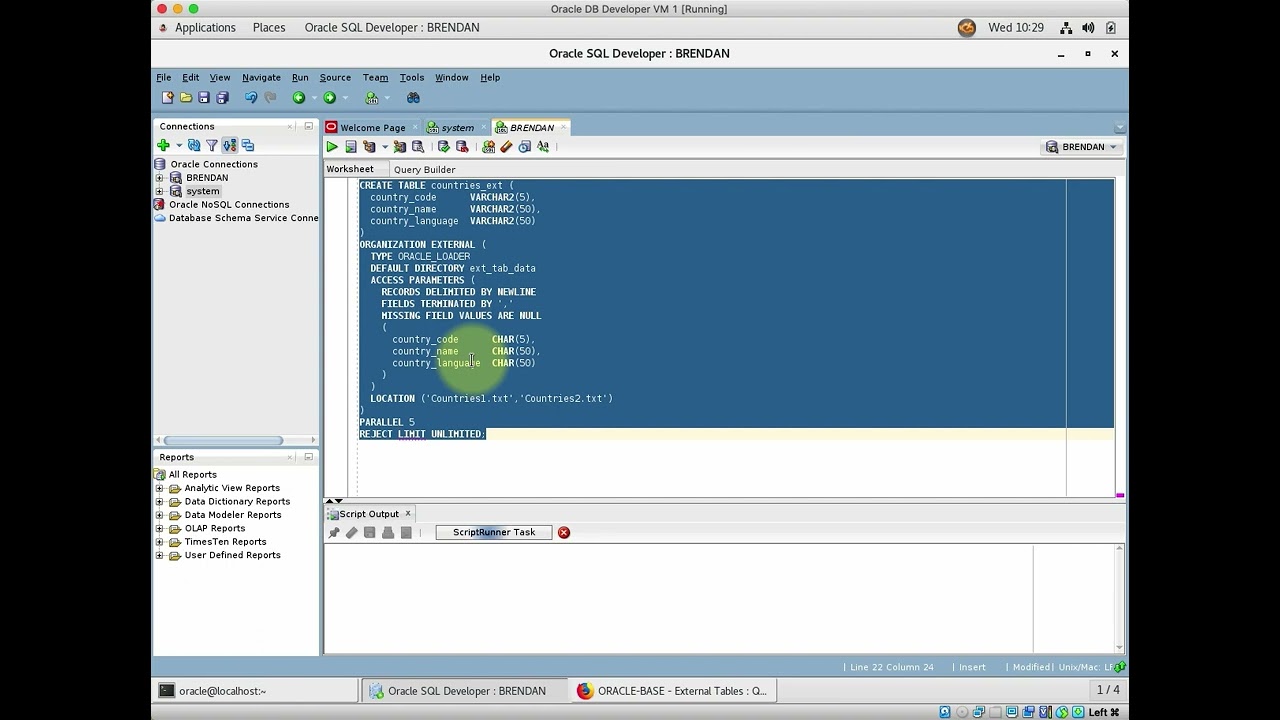
Task: Close the BRENDAN worksheet tab
Action: point(564,127)
